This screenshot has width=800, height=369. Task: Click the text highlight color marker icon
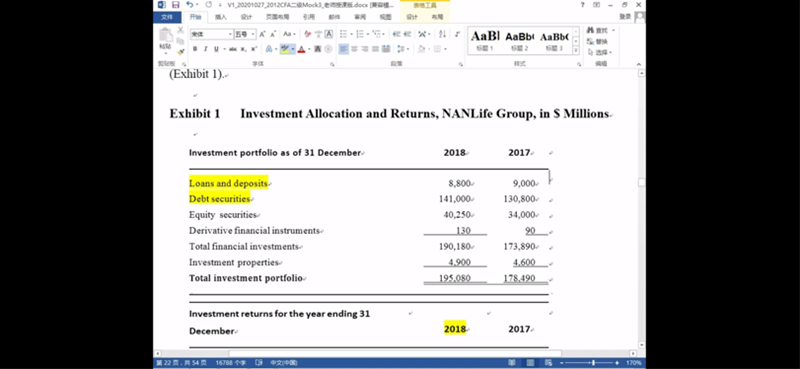[x=285, y=49]
